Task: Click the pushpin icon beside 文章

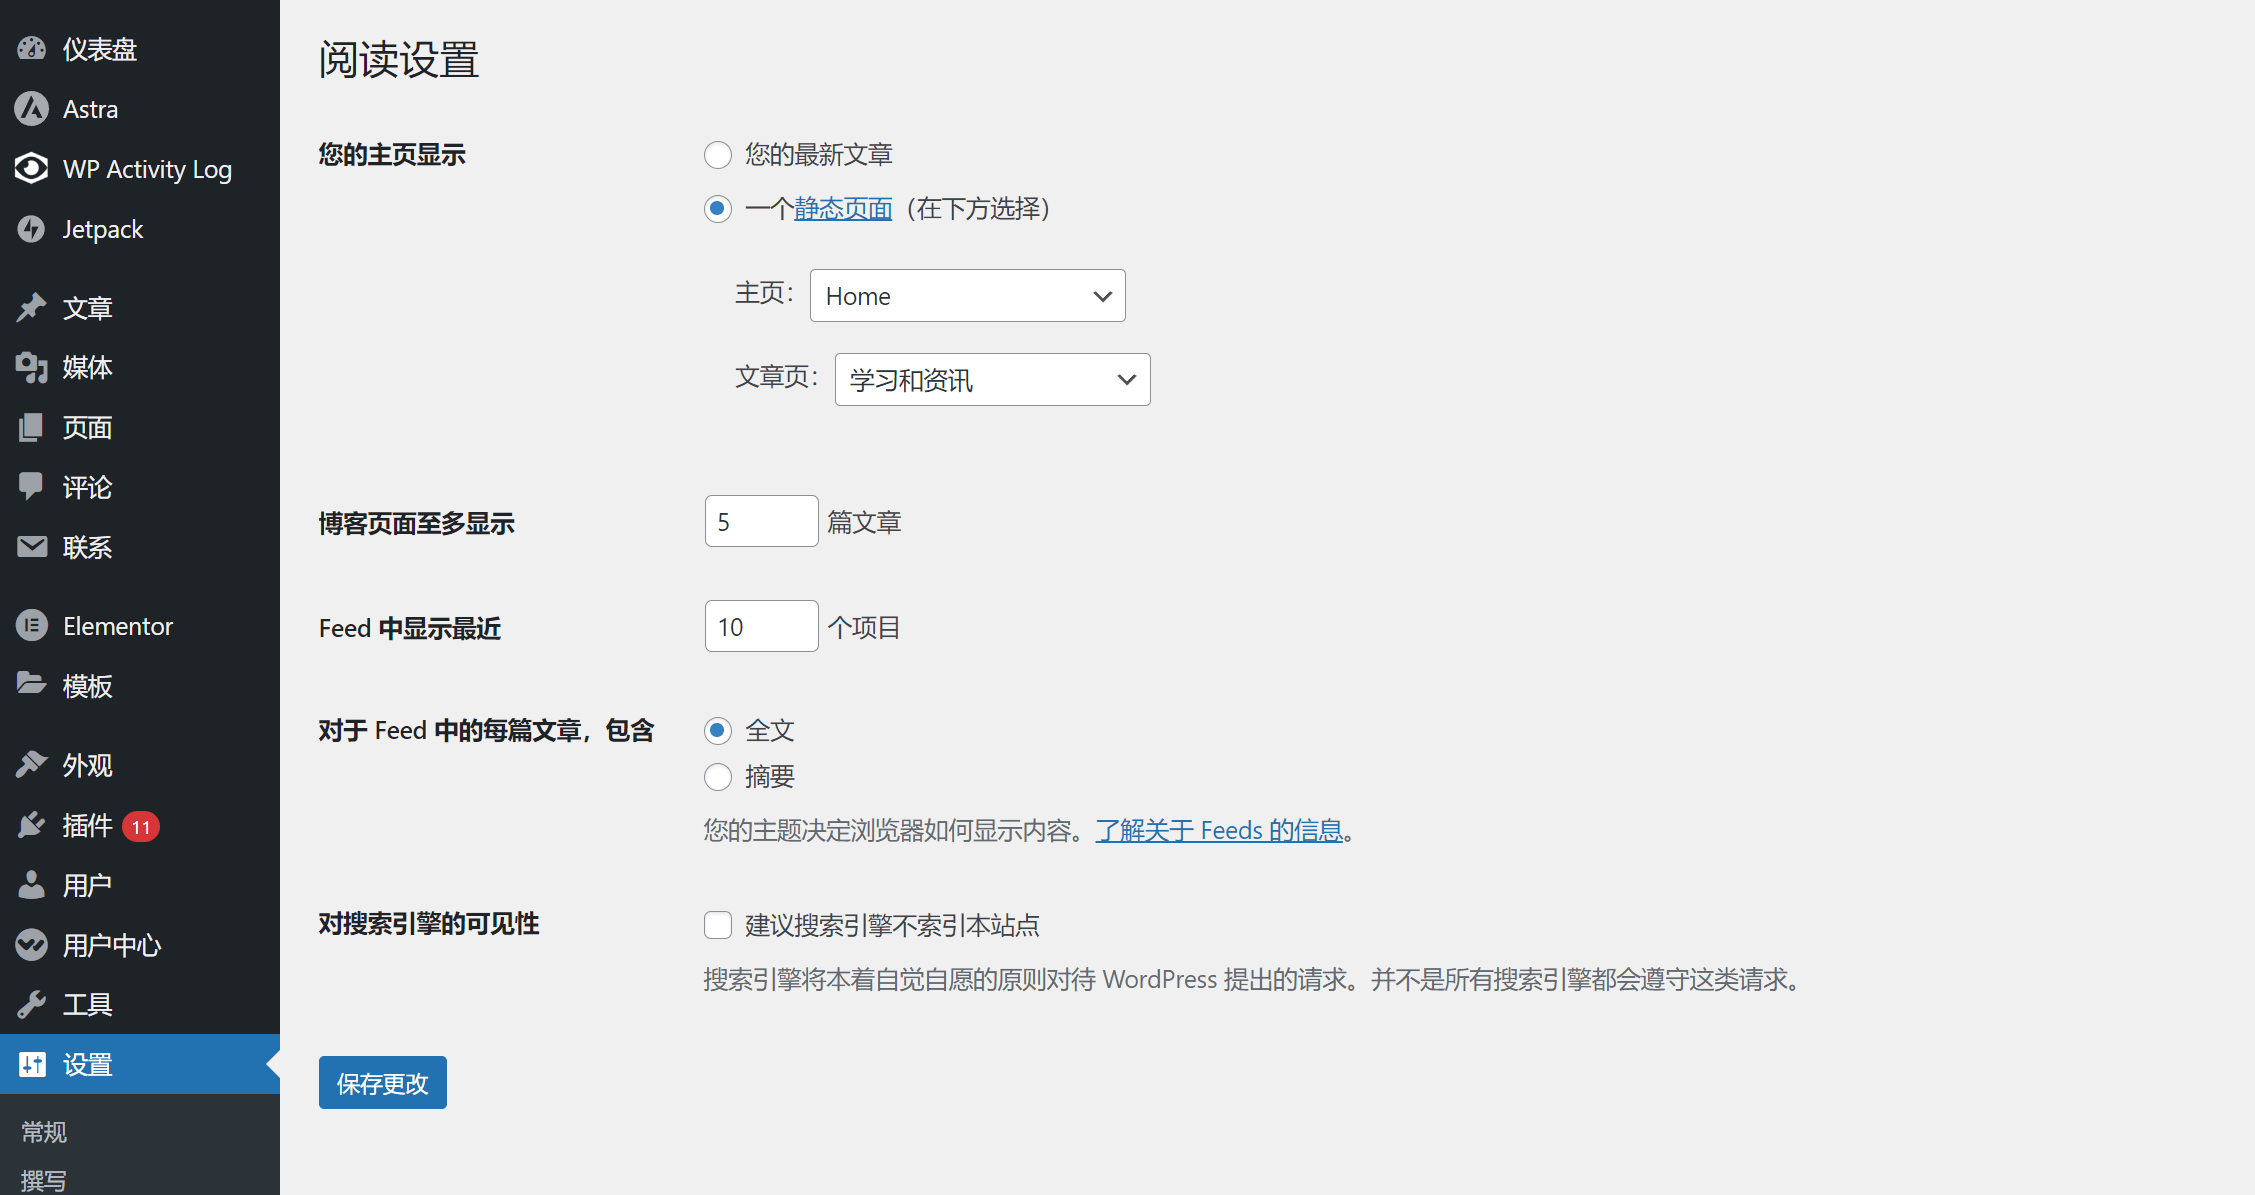Action: click(32, 307)
